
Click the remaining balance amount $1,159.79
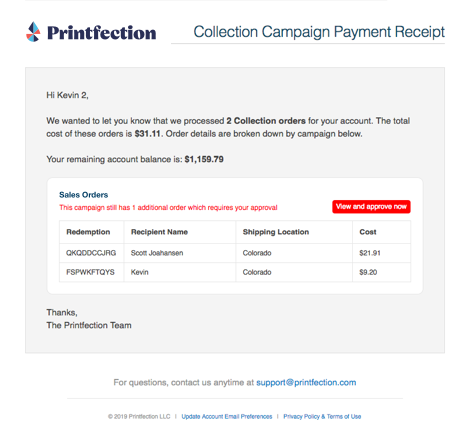coord(204,159)
